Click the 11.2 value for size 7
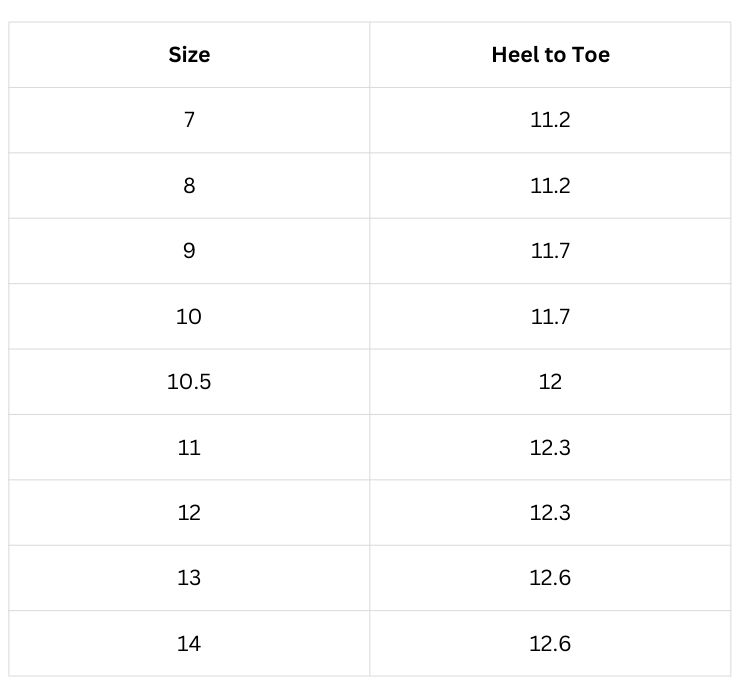Screen dimensions: 740x700 click(x=550, y=120)
